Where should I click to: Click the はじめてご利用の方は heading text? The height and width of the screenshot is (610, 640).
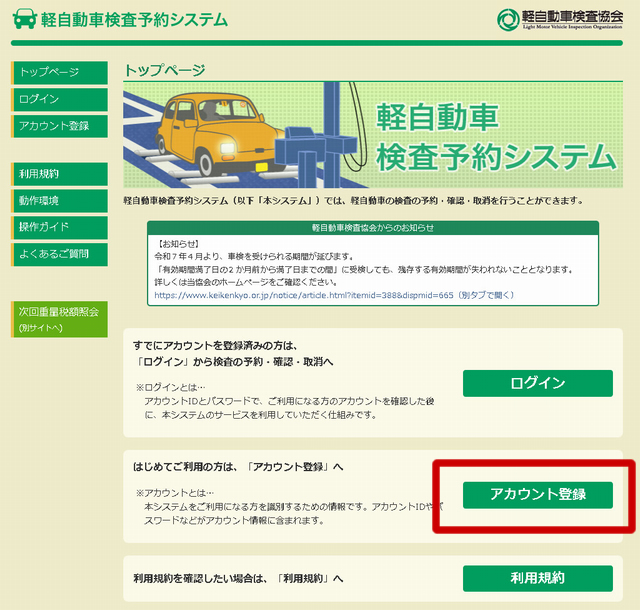tap(238, 467)
